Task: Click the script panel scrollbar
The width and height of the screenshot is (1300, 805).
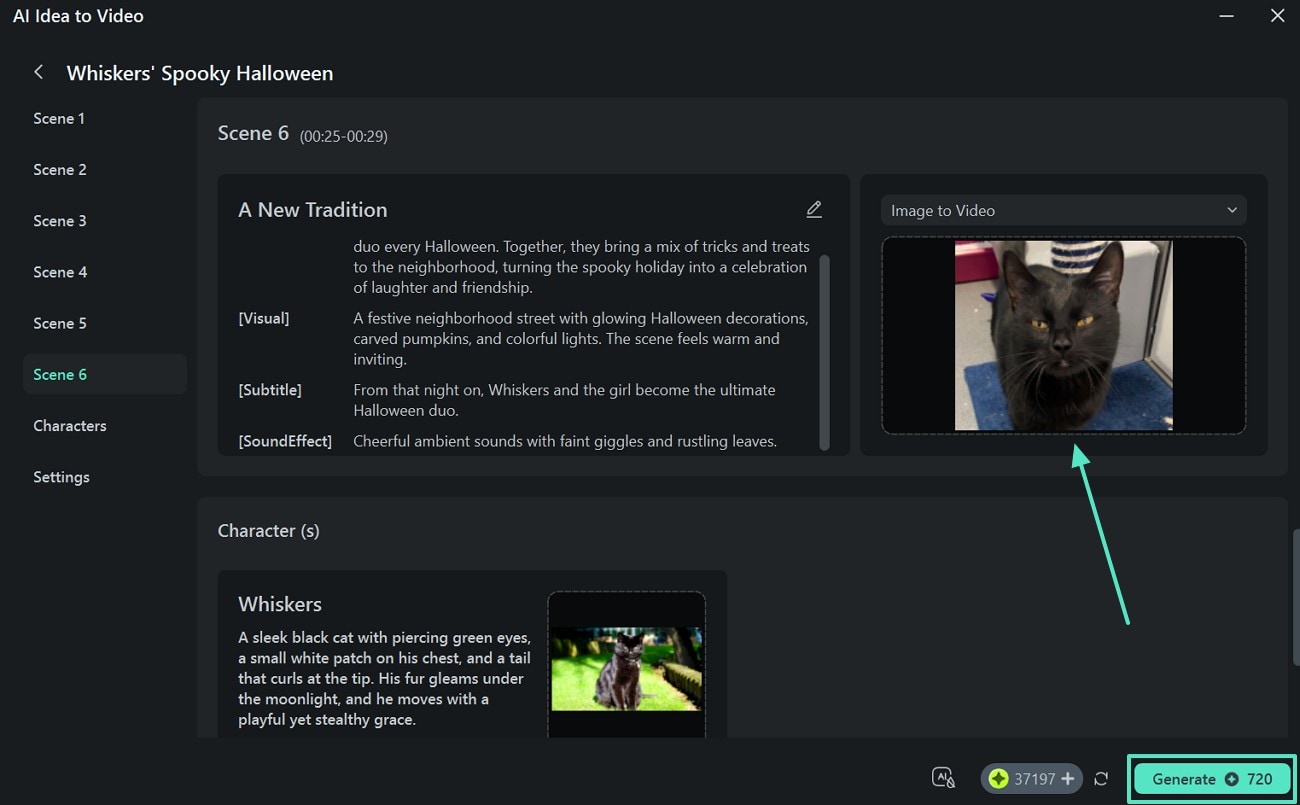Action: point(824,352)
